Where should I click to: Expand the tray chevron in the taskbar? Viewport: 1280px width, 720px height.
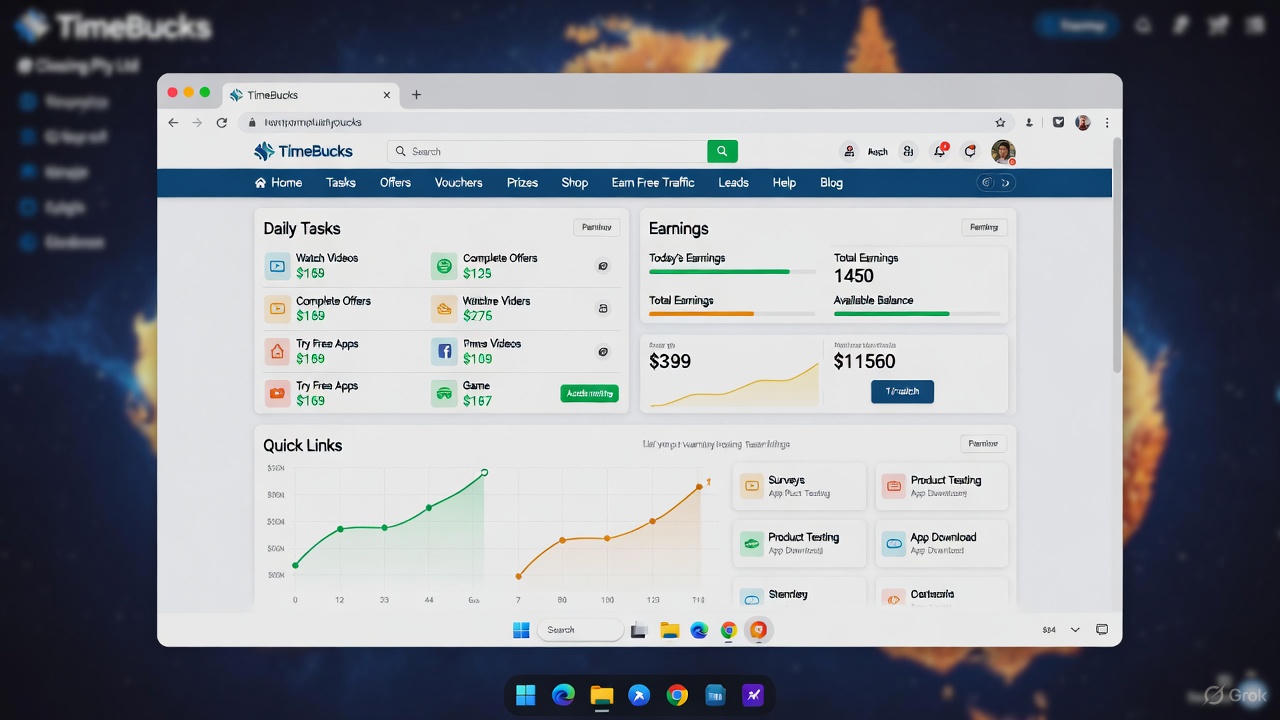[1075, 630]
